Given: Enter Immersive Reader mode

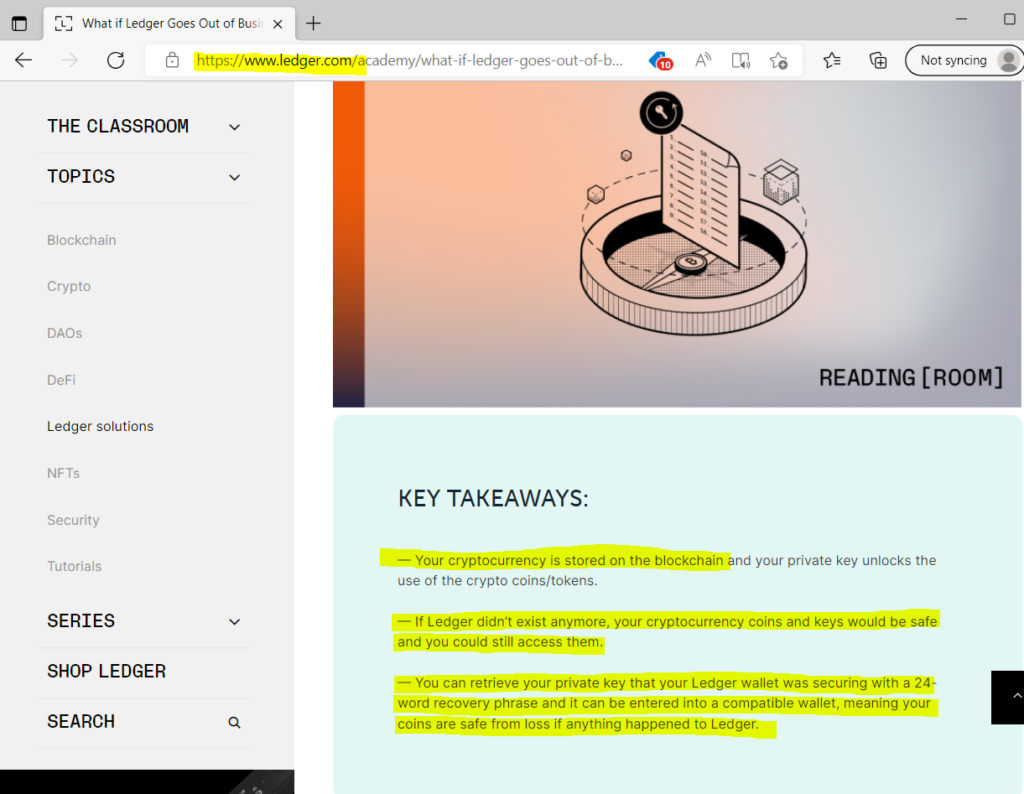Looking at the screenshot, I should [x=740, y=60].
